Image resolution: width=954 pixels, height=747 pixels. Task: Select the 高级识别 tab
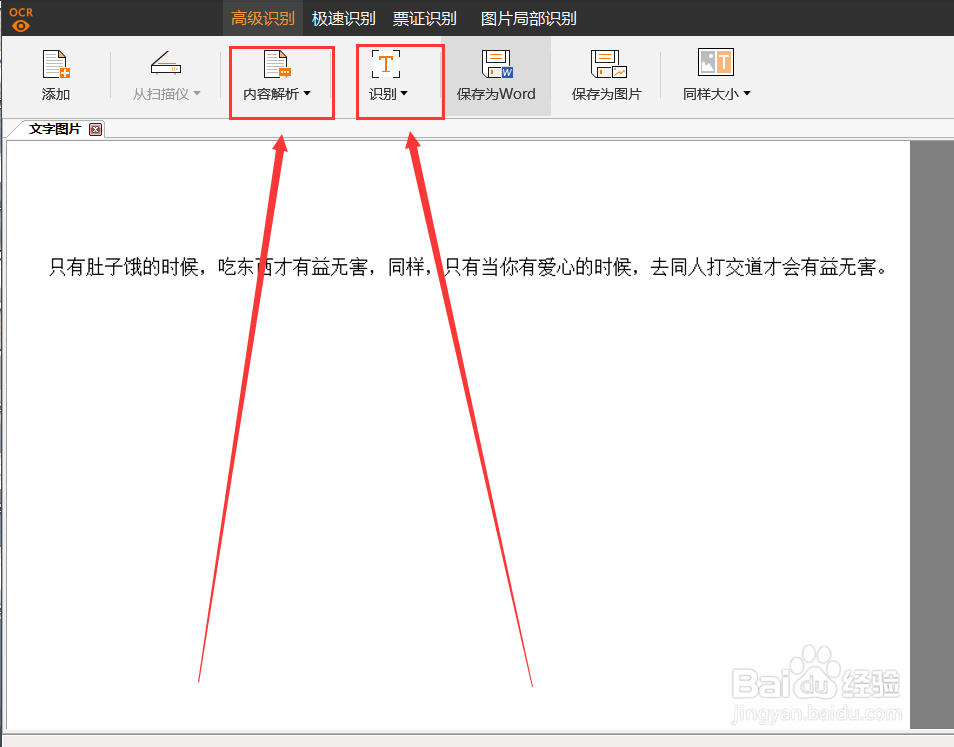[x=261, y=18]
